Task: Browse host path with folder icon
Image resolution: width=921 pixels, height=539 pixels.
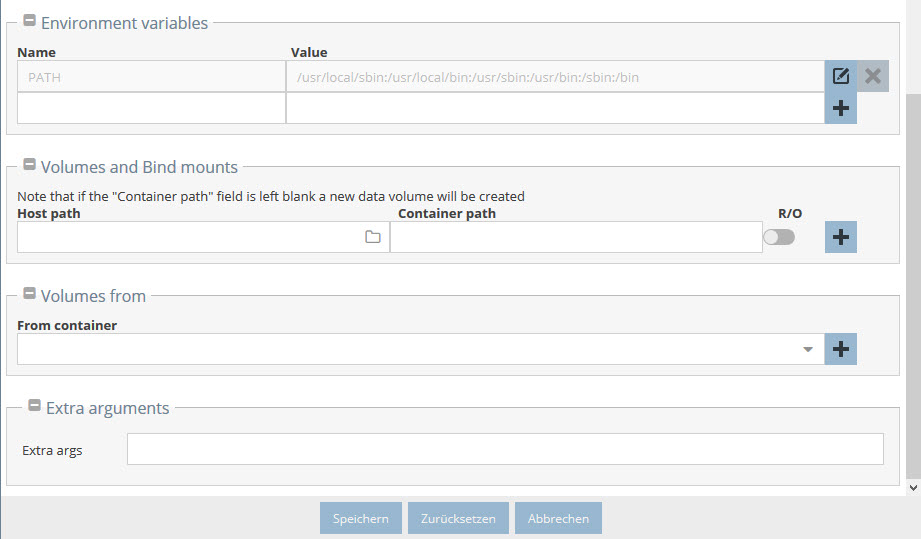Action: click(x=373, y=237)
